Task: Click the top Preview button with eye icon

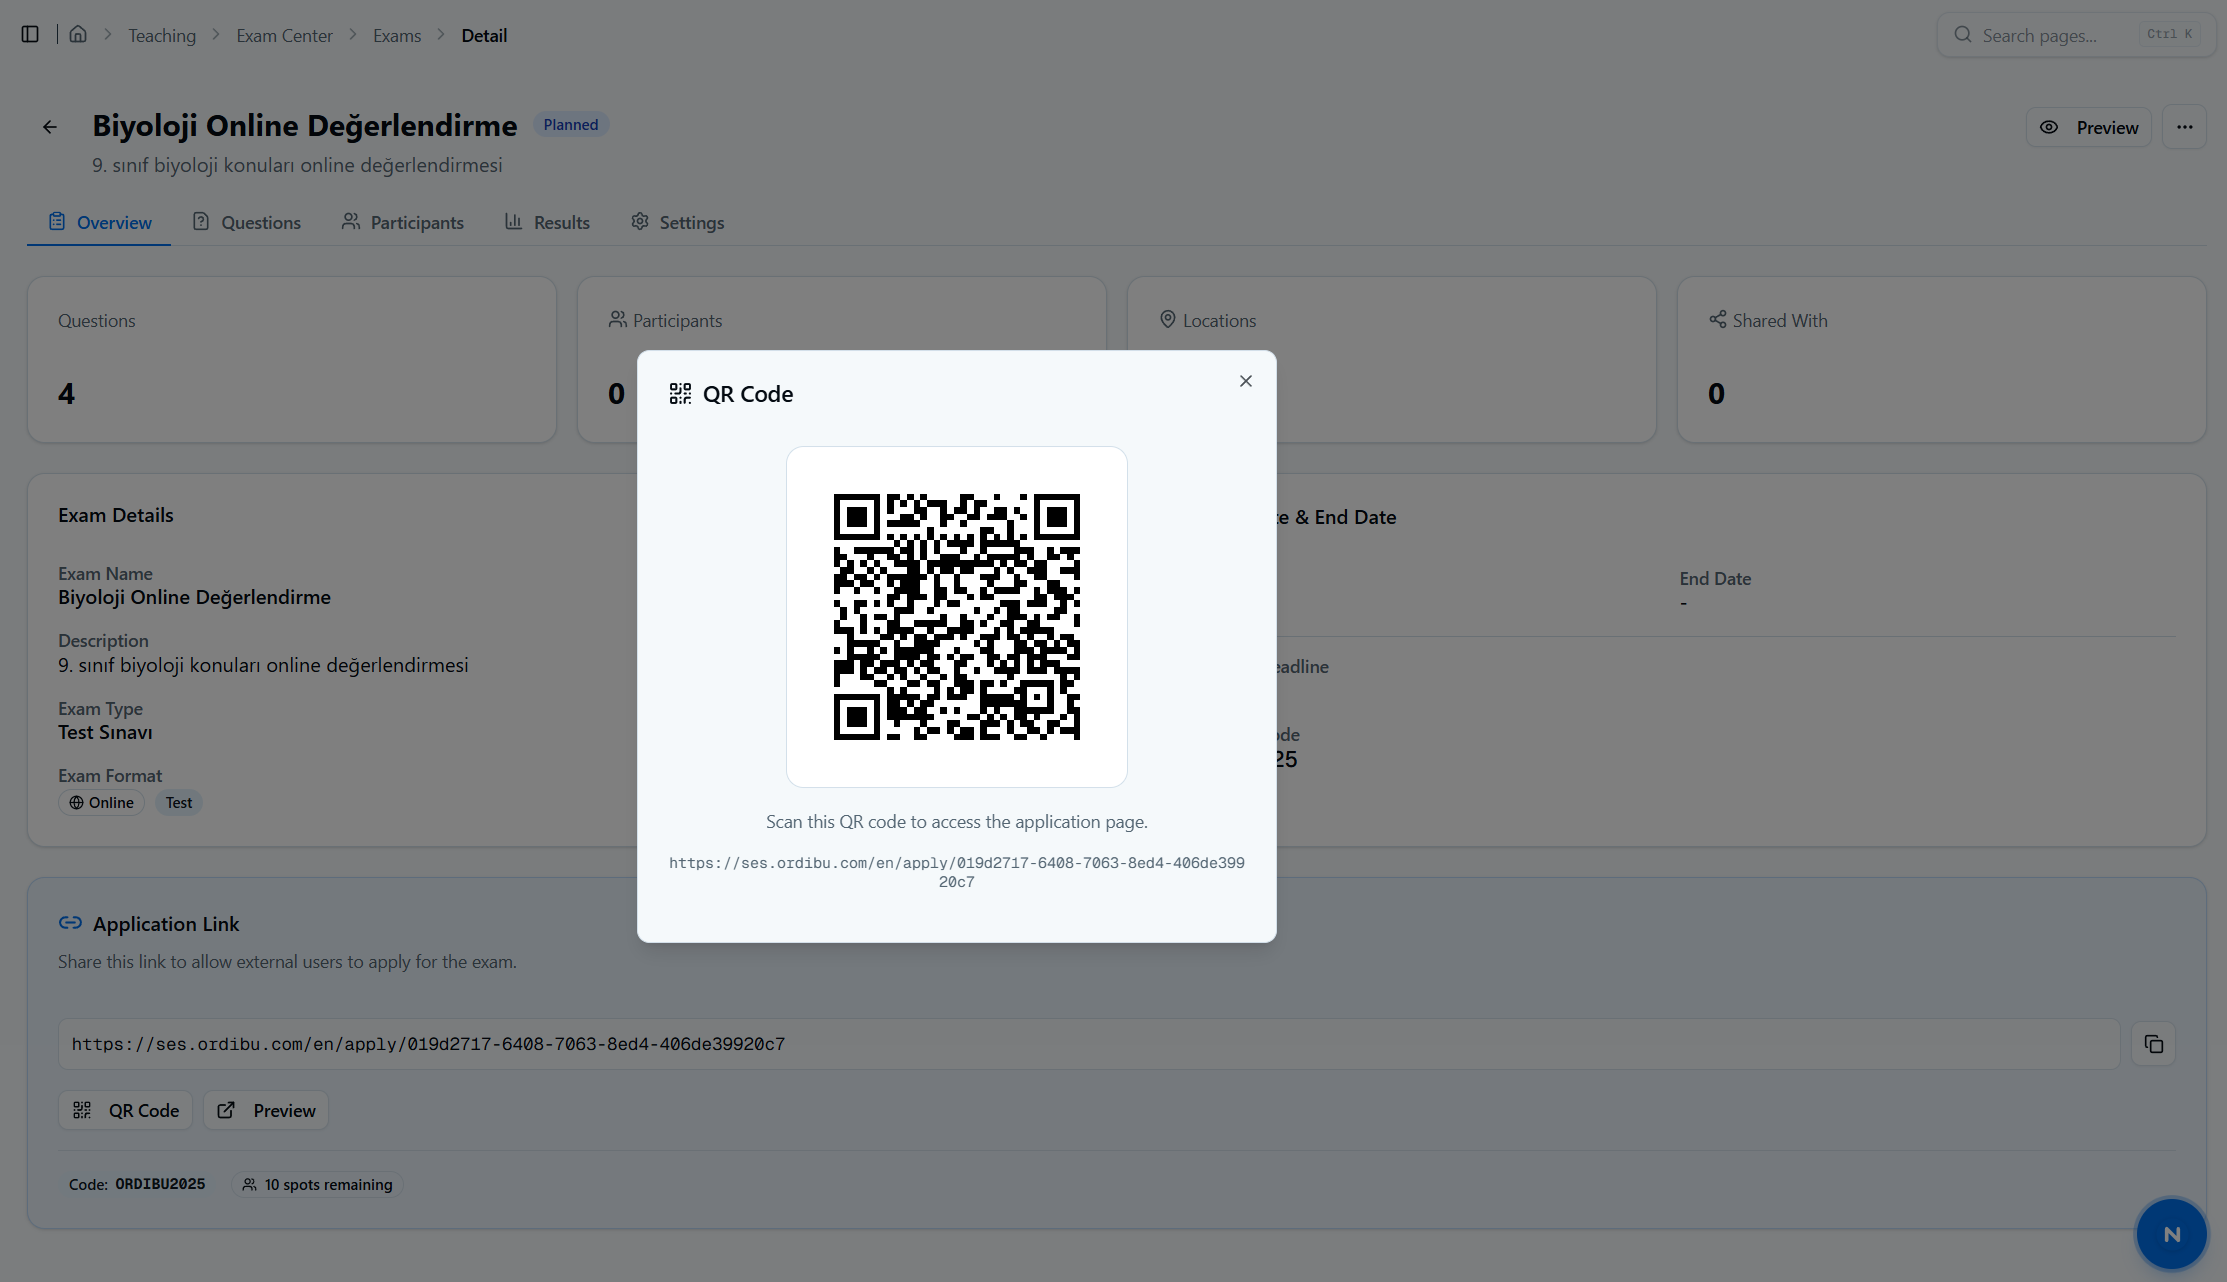Action: 2088,128
